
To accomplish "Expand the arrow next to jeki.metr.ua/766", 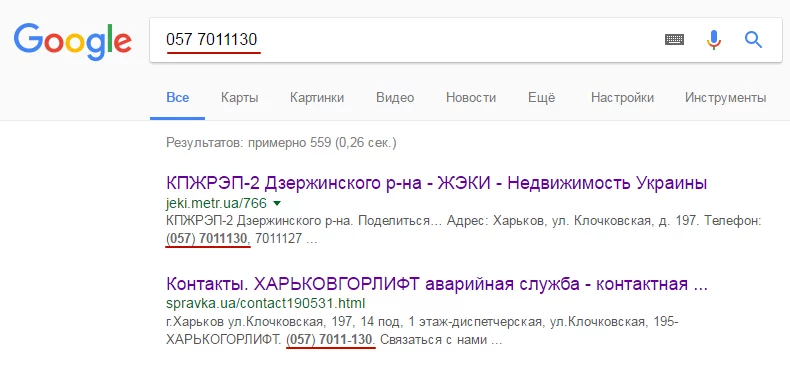I will (x=277, y=204).
